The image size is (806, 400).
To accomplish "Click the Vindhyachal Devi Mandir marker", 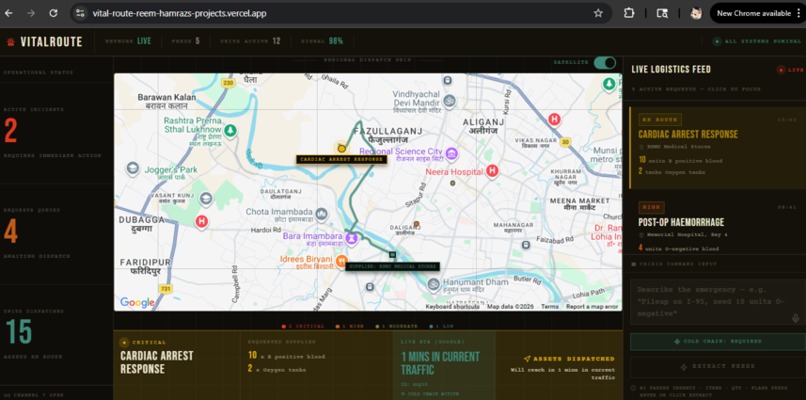I will click(x=450, y=101).
